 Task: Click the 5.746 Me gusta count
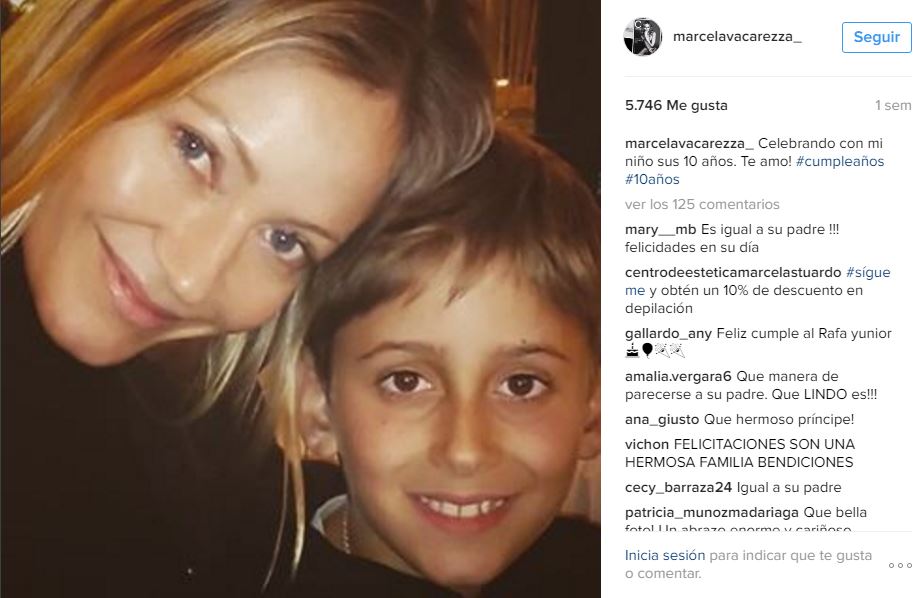click(676, 106)
